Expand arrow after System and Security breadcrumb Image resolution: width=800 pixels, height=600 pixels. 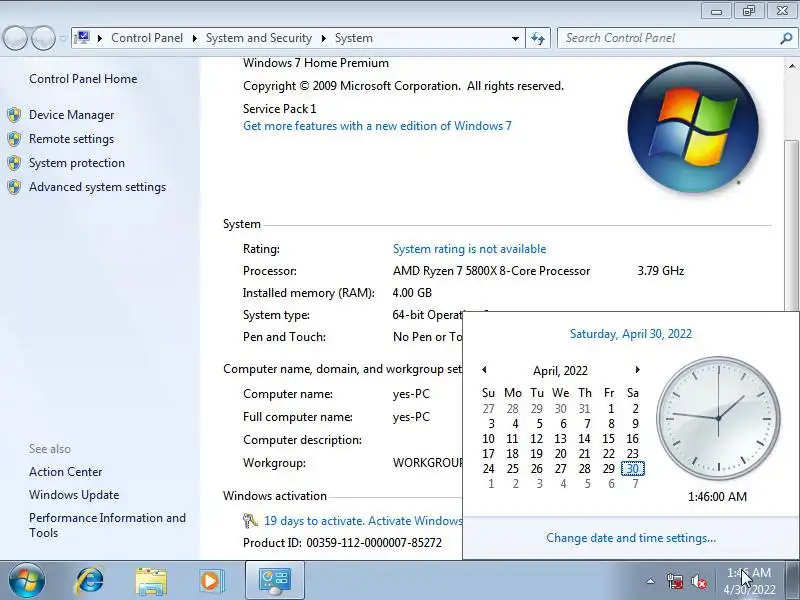click(323, 38)
